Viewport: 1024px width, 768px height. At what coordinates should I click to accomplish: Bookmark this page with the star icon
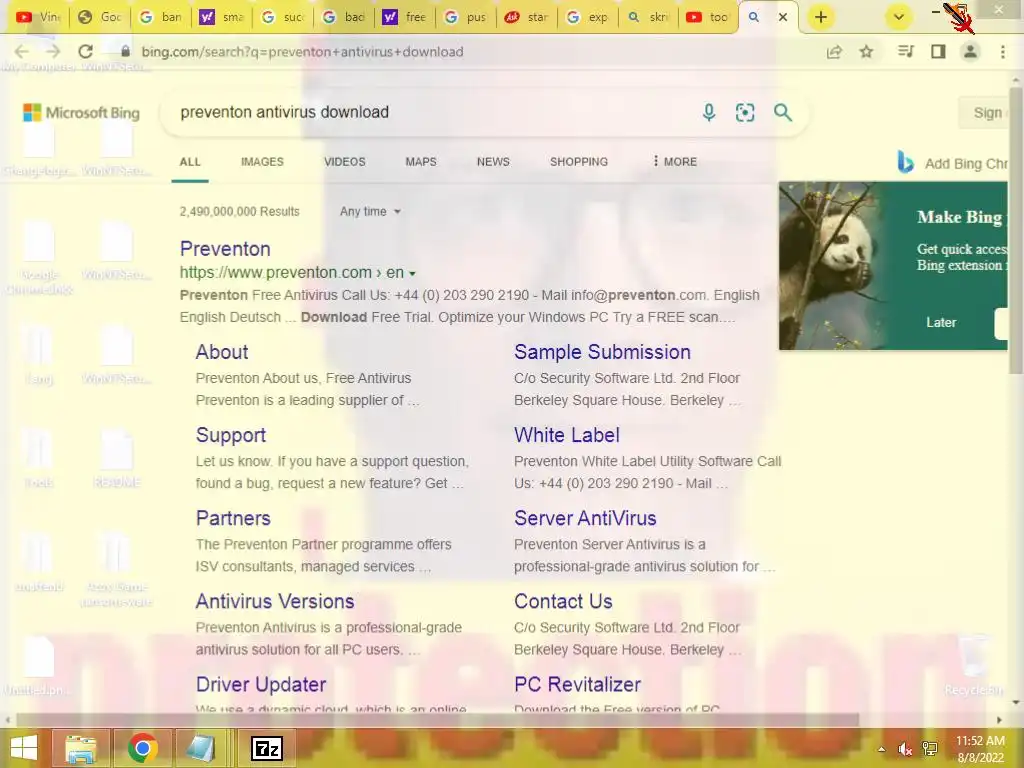coord(866,52)
